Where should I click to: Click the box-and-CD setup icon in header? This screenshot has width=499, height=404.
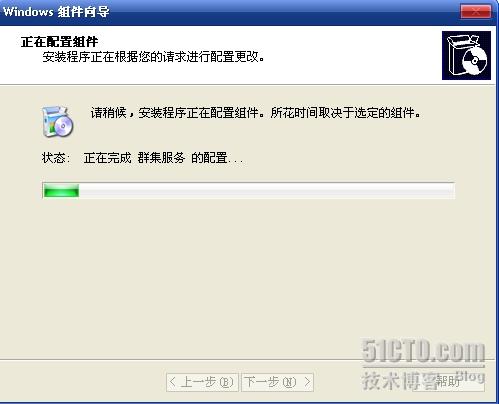pyautogui.click(x=466, y=55)
